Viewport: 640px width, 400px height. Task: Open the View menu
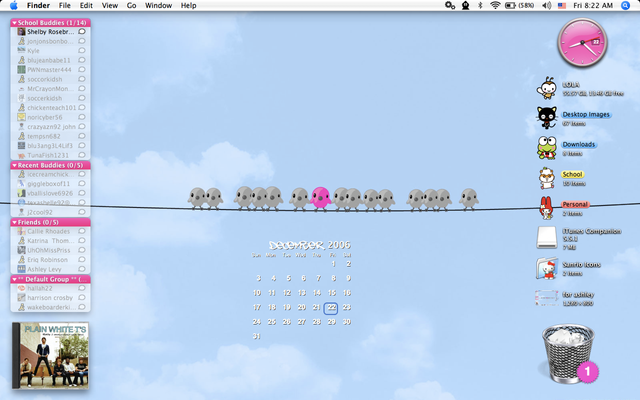click(x=109, y=5)
